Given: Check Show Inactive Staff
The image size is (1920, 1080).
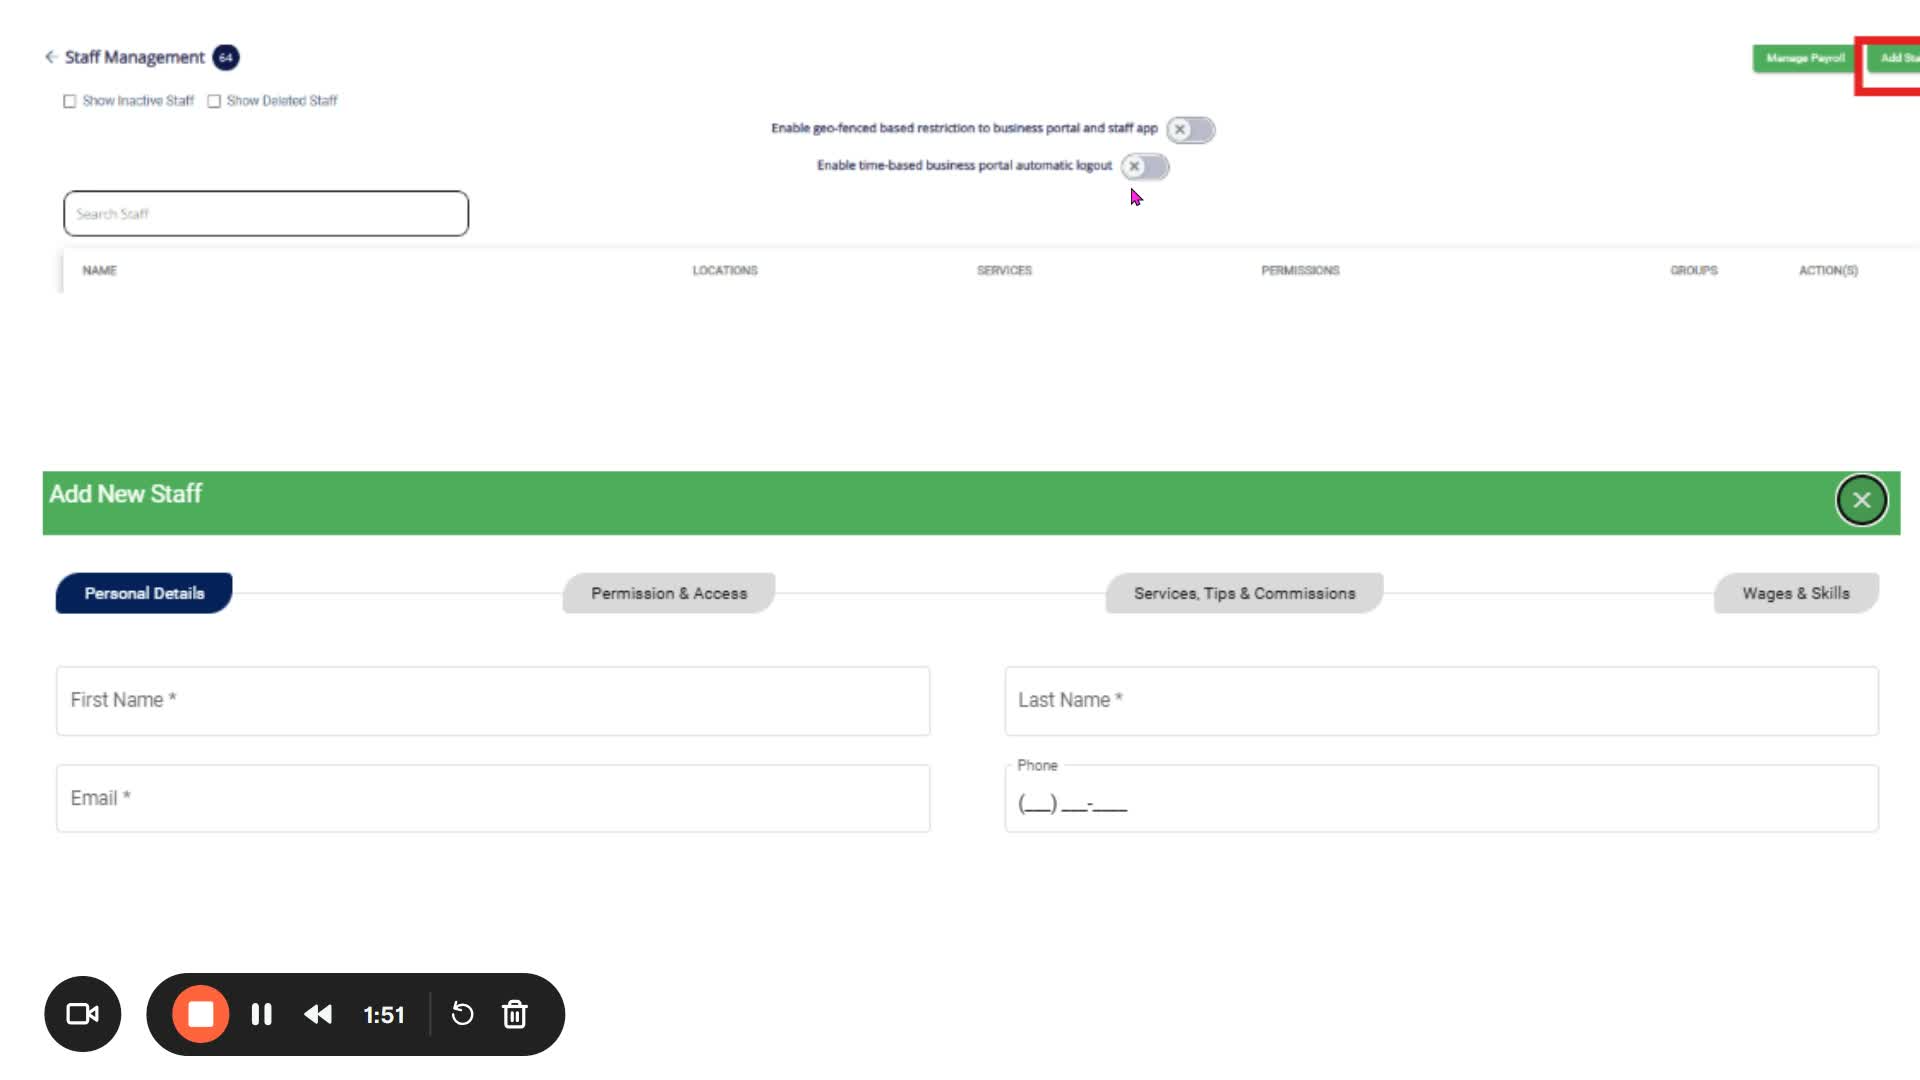Looking at the screenshot, I should [70, 101].
